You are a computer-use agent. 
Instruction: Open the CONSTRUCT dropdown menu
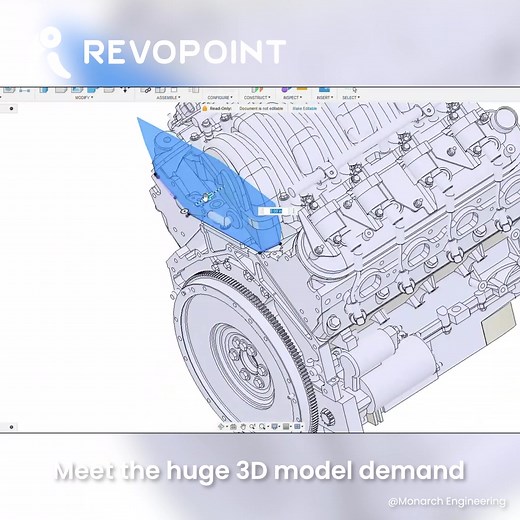(257, 98)
